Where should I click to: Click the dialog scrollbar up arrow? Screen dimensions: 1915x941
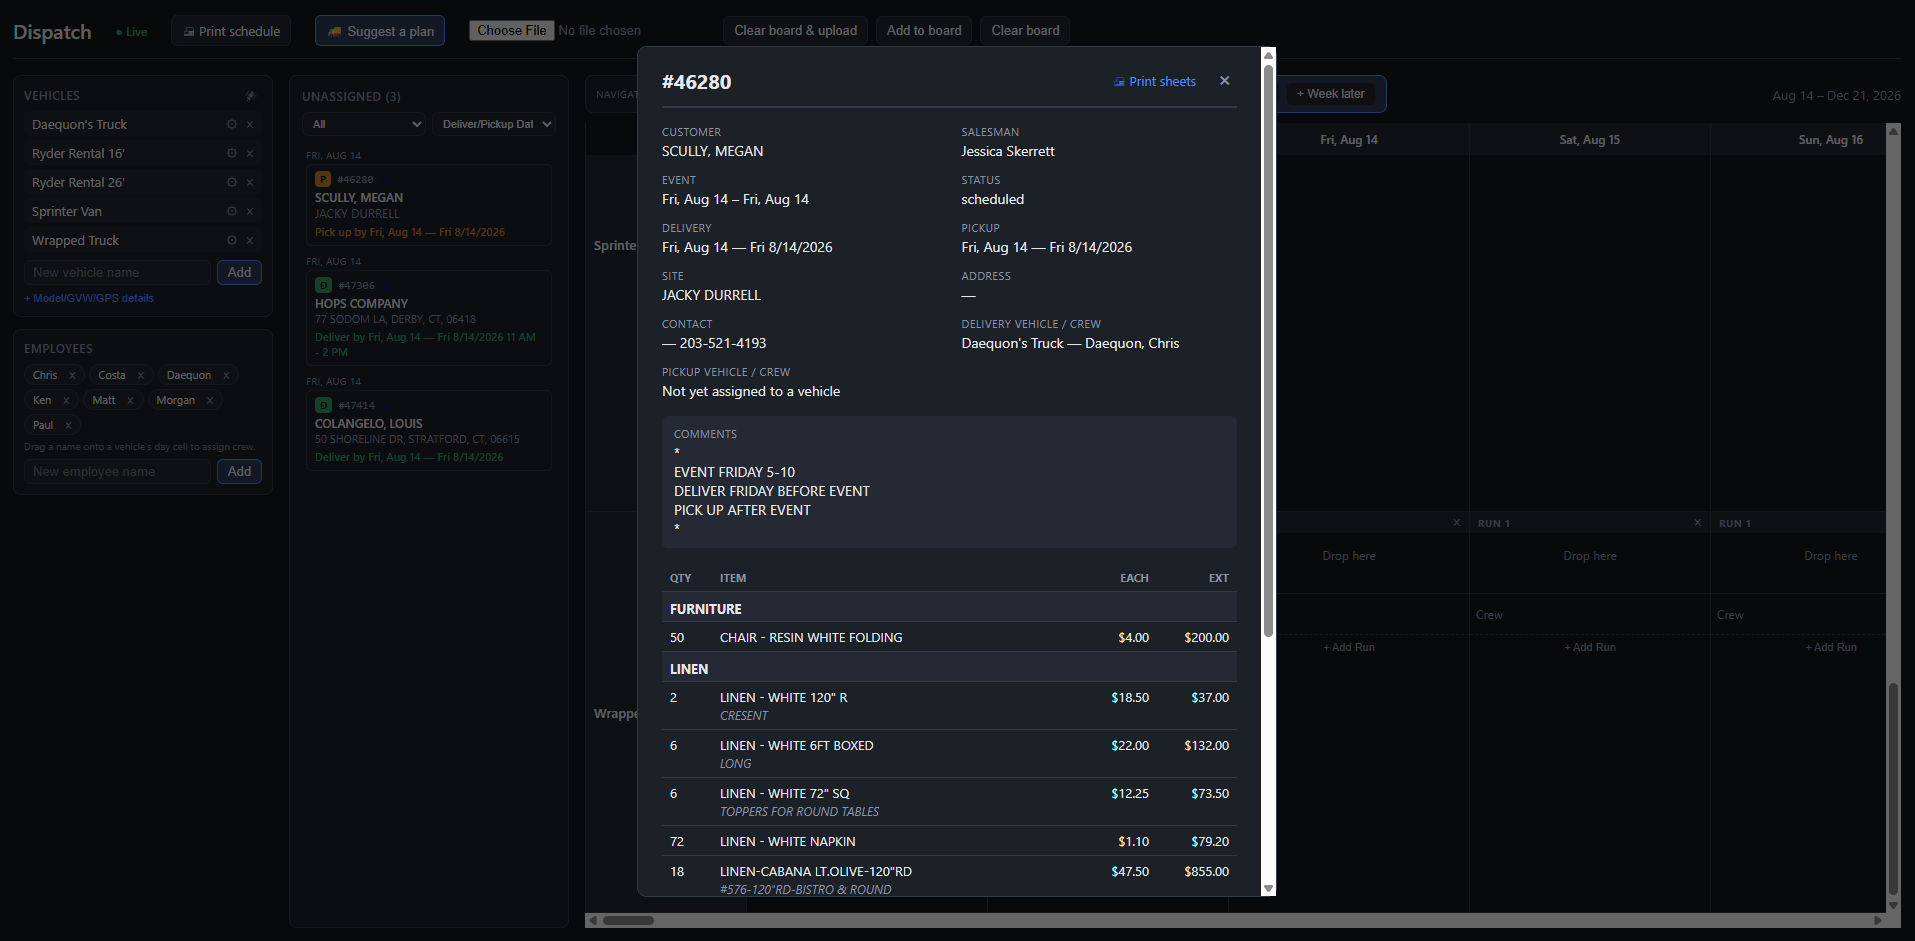pyautogui.click(x=1268, y=54)
